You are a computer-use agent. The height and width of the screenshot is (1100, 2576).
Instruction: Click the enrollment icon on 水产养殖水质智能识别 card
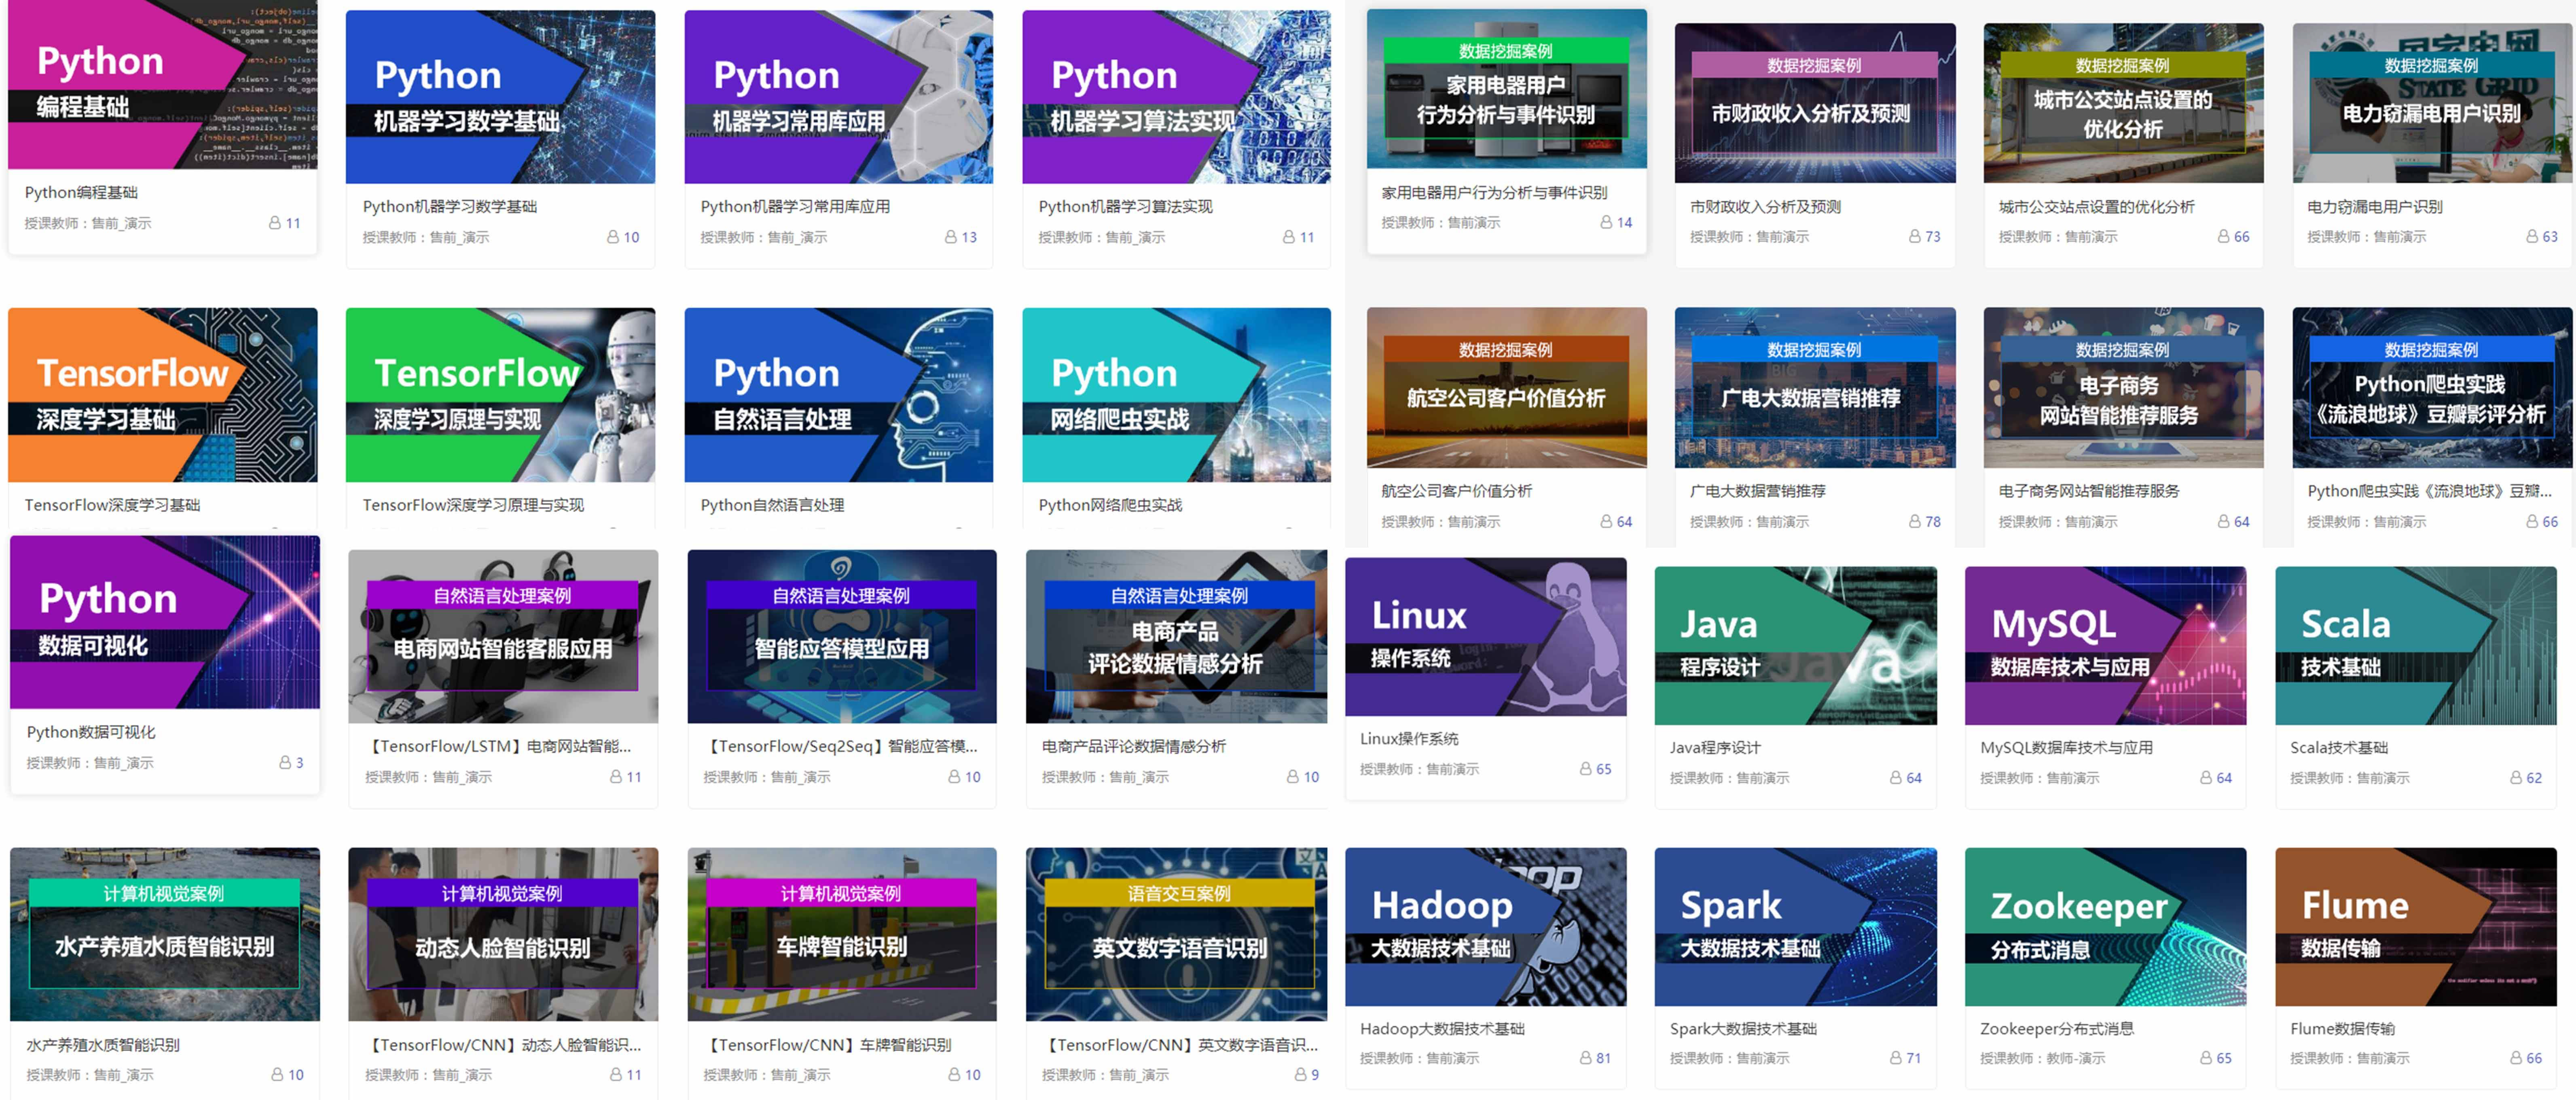point(277,1075)
